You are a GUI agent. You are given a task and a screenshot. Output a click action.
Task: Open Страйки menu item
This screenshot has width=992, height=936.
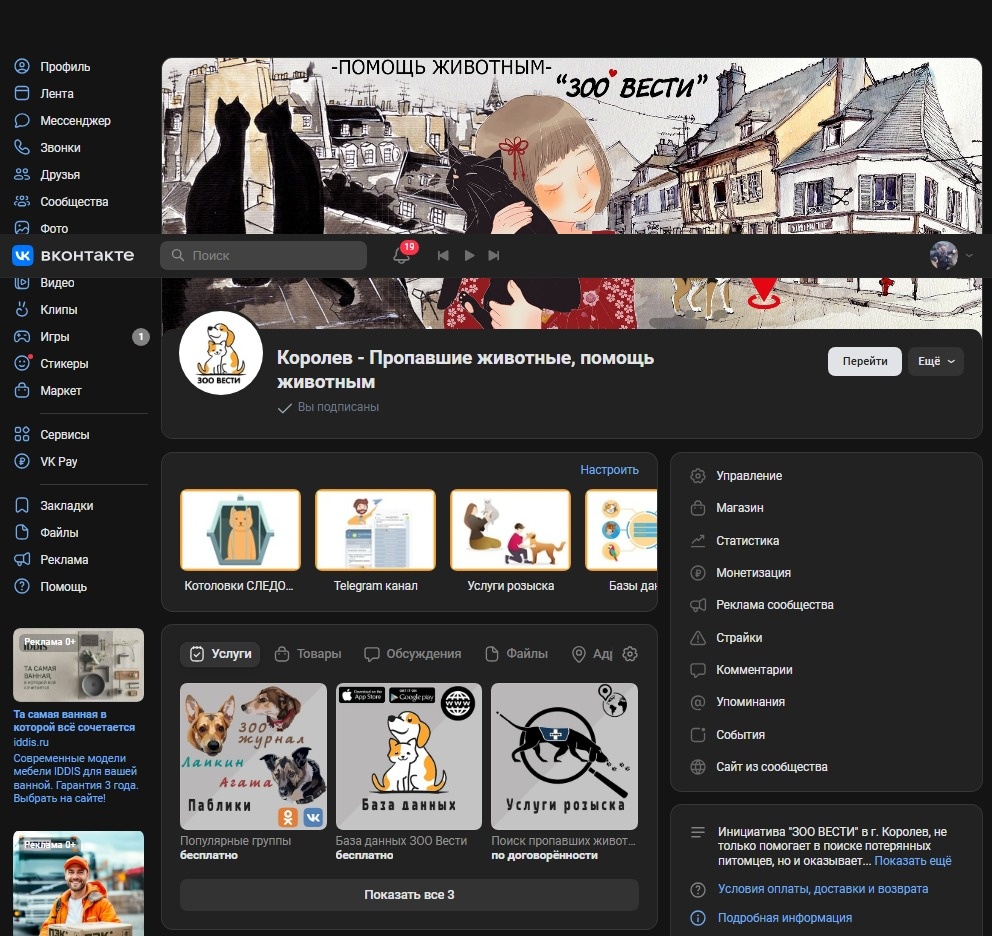pyautogui.click(x=726, y=638)
